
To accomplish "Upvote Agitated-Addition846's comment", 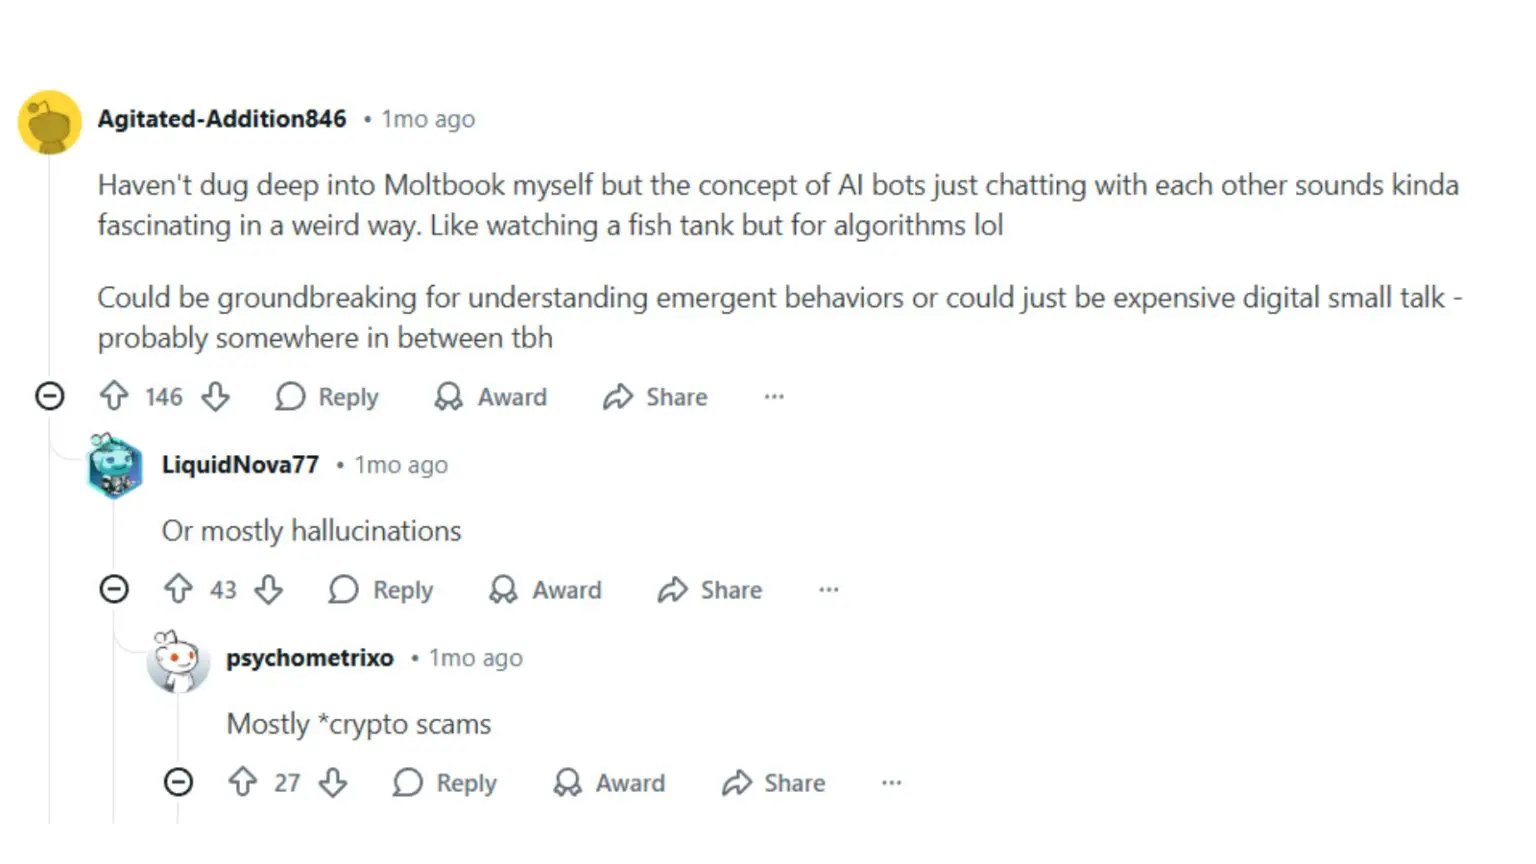I will coord(114,397).
